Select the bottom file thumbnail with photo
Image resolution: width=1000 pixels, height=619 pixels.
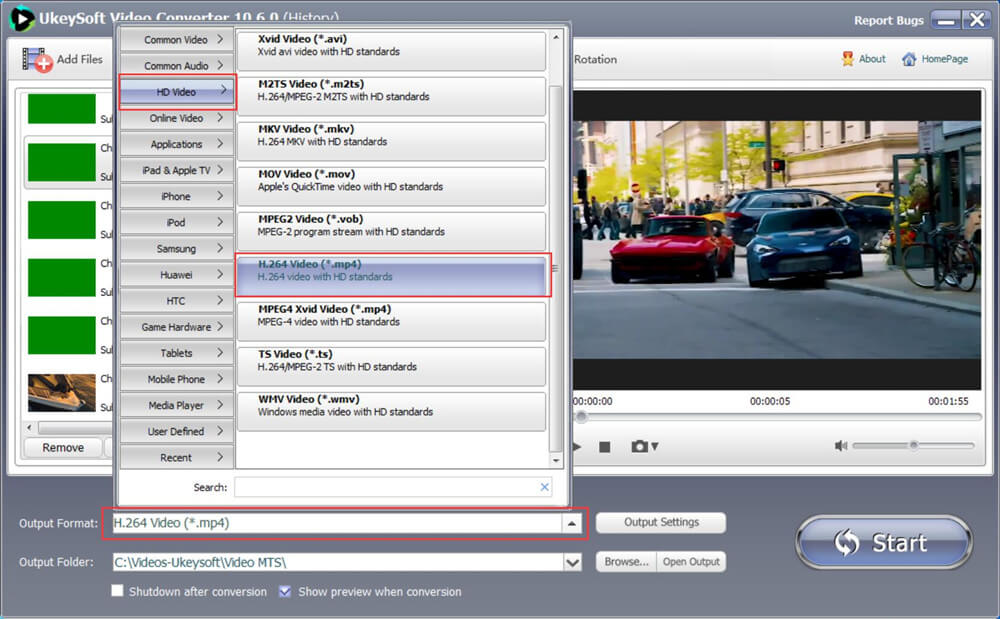[x=61, y=393]
